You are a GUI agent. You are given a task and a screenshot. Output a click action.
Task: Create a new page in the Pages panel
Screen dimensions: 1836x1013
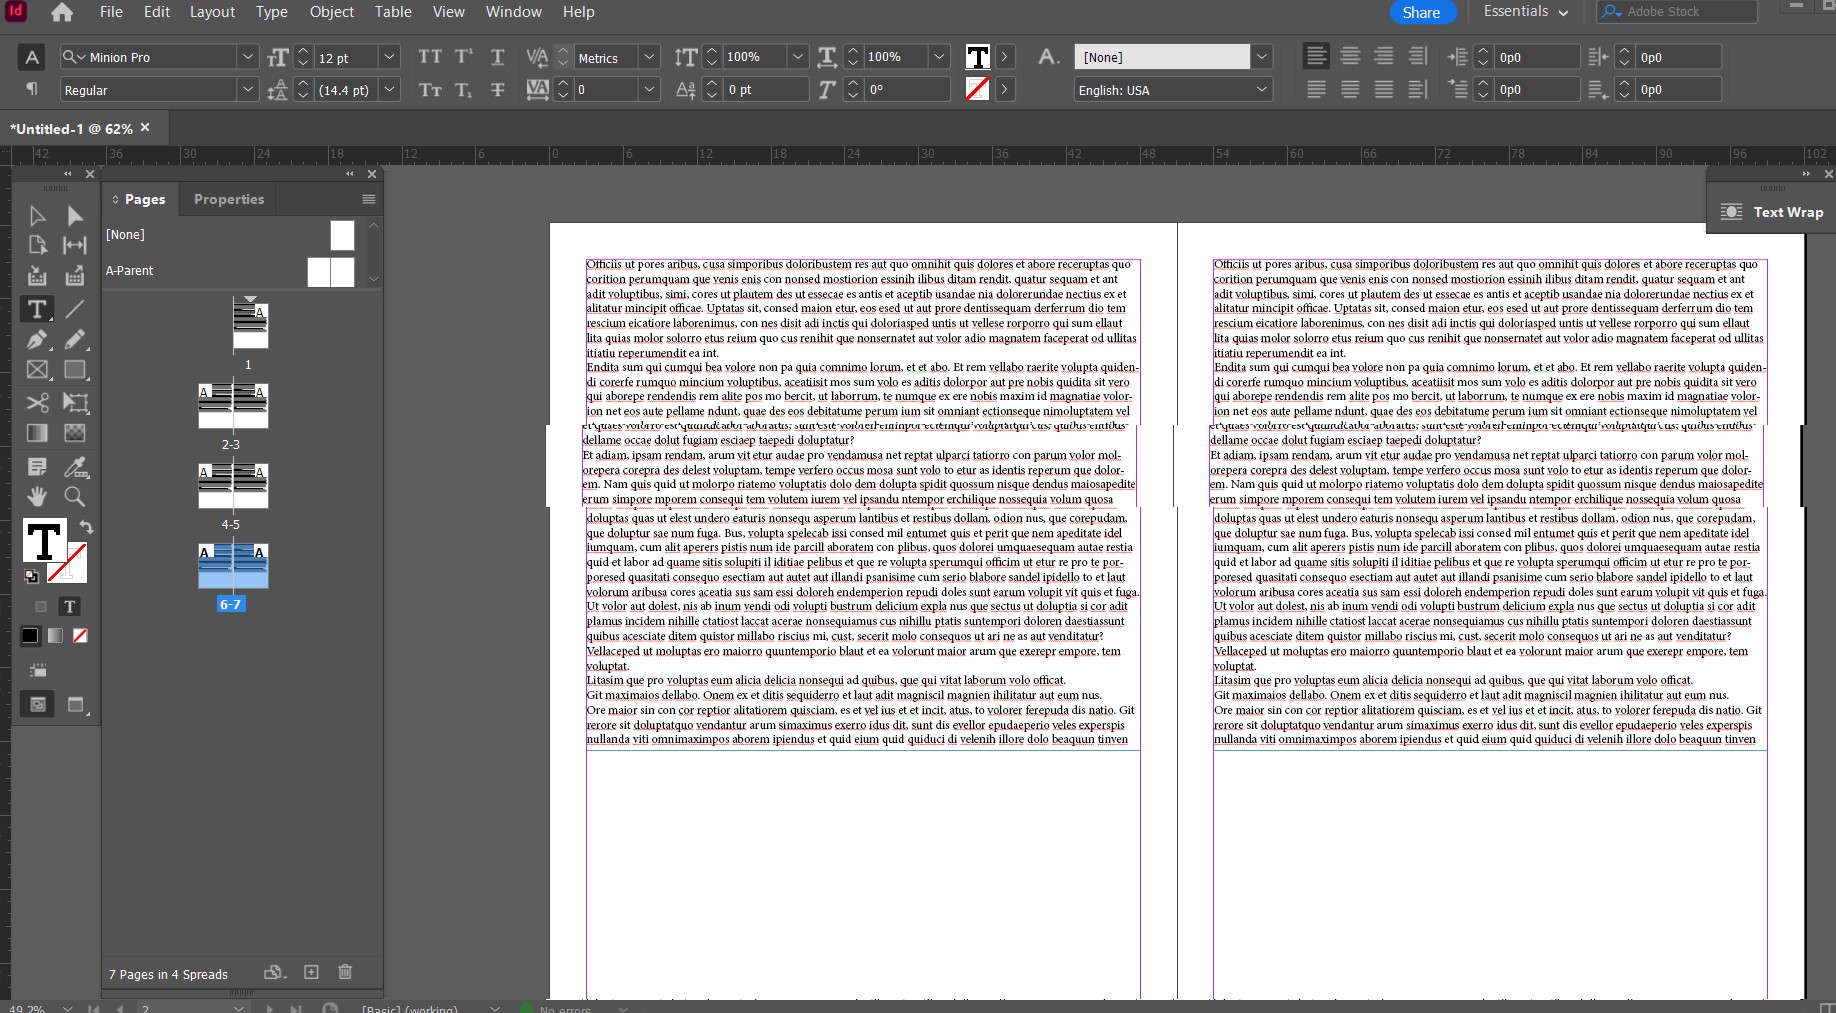(x=311, y=972)
